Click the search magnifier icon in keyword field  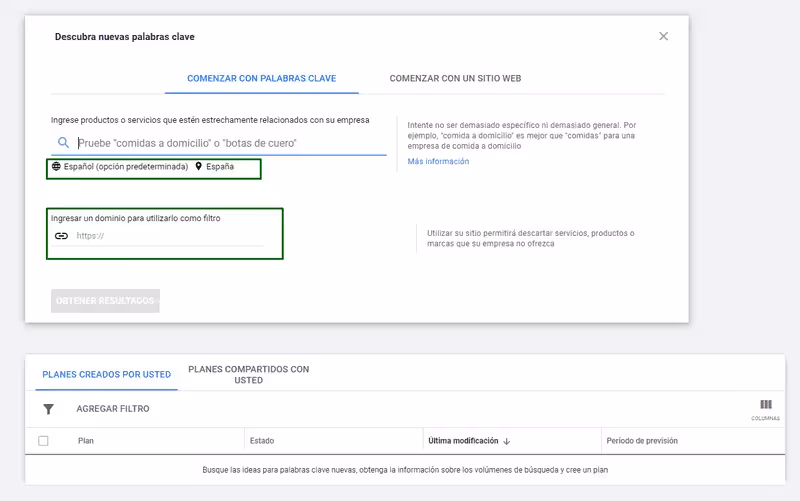pos(63,142)
